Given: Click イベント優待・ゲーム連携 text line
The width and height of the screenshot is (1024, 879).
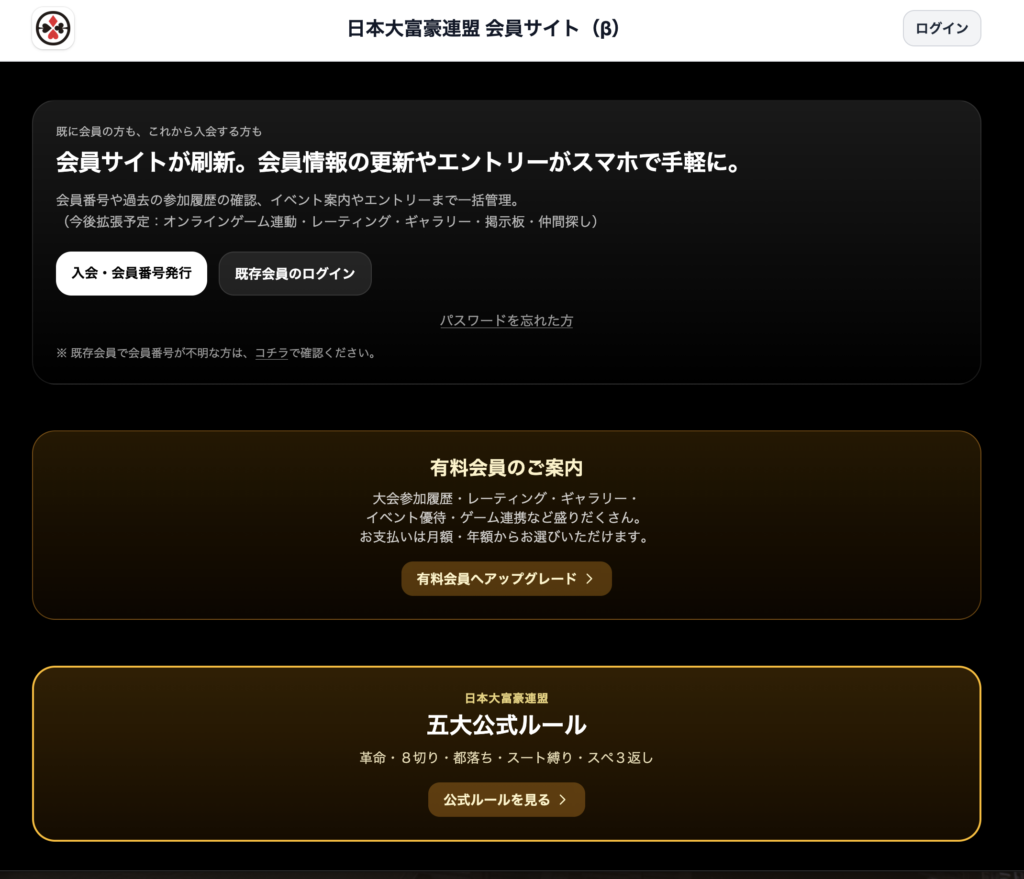Looking at the screenshot, I should 506,517.
